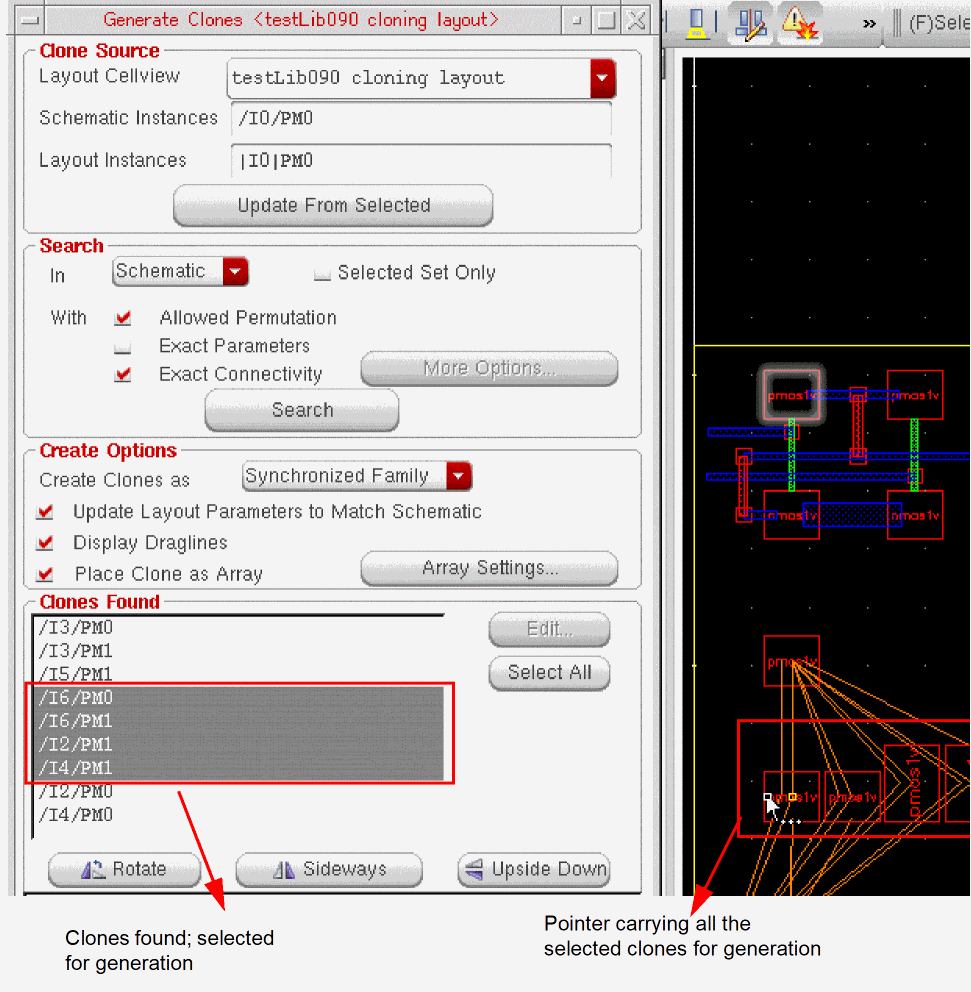
Task: Click the Upside Down button
Action: point(534,869)
